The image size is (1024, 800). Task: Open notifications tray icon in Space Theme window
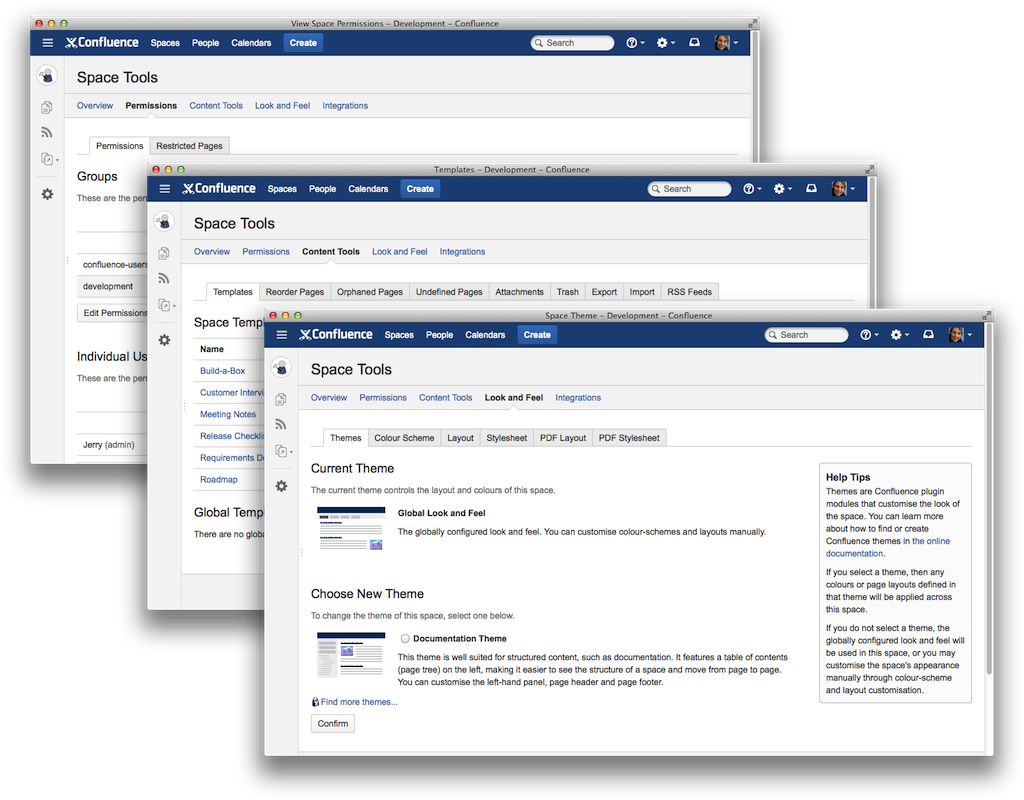click(928, 334)
